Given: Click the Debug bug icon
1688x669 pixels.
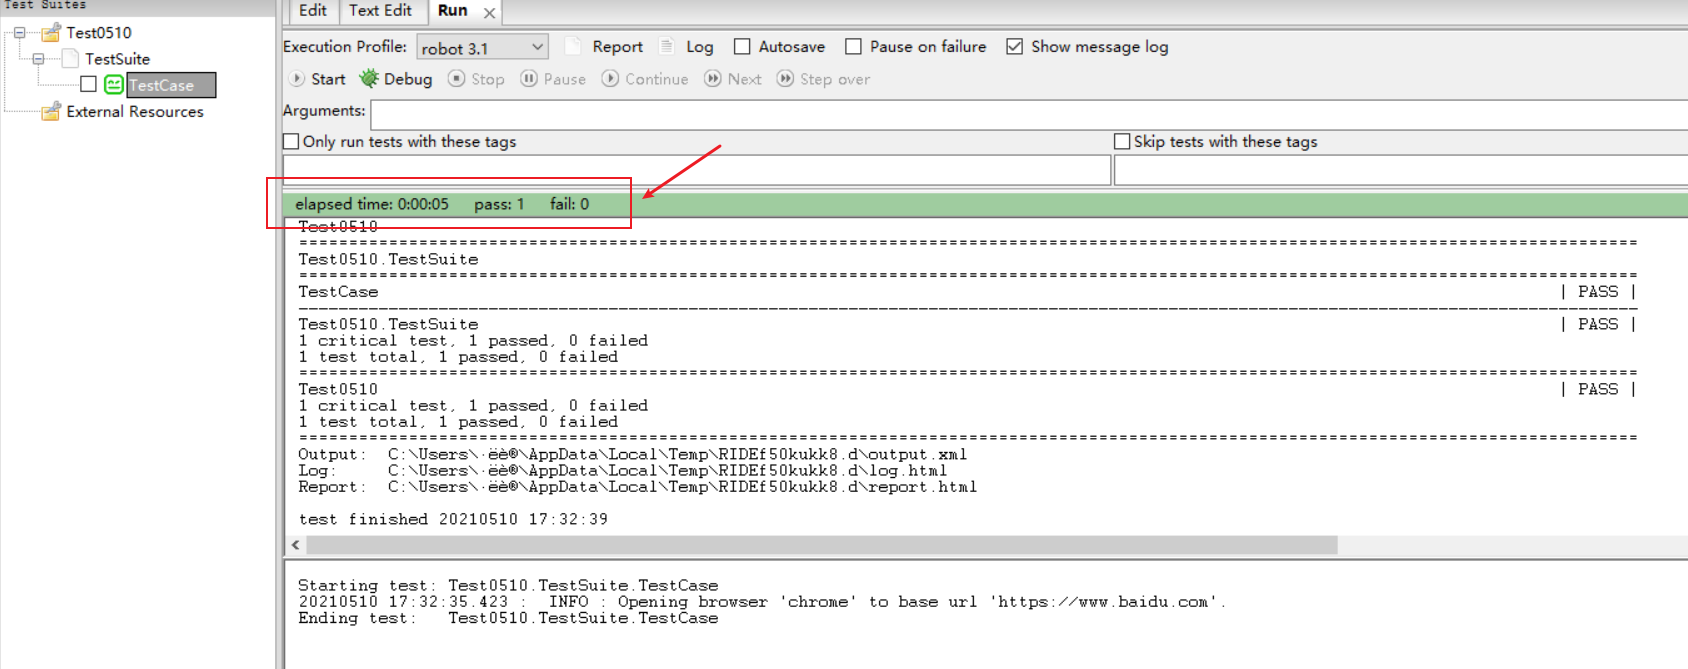Looking at the screenshot, I should (369, 78).
